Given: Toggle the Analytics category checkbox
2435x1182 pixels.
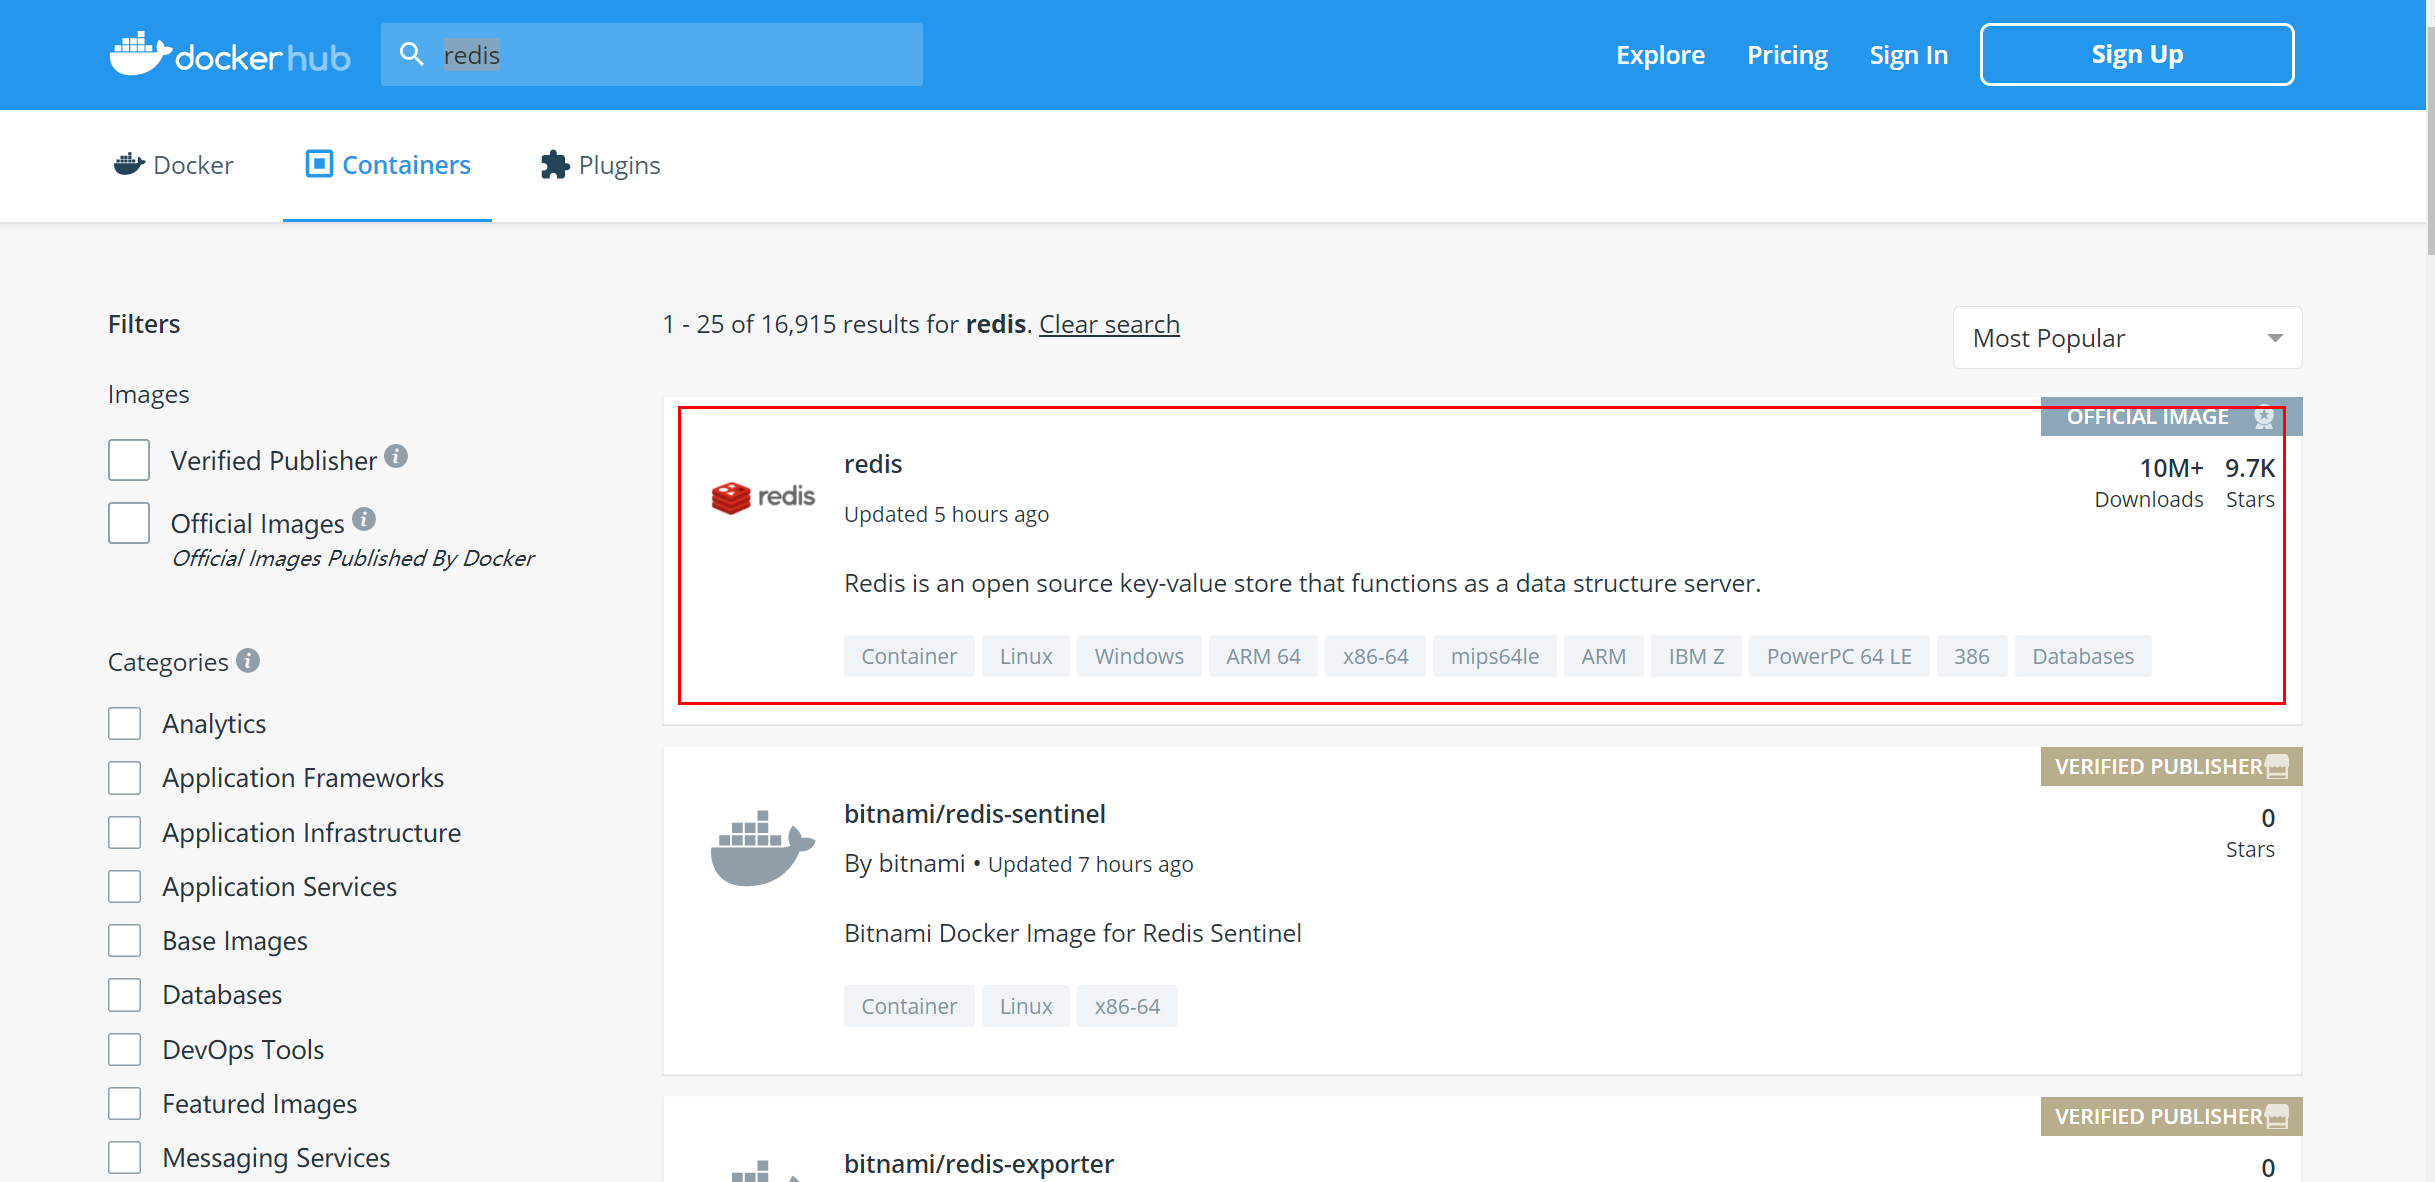Looking at the screenshot, I should (x=125, y=723).
